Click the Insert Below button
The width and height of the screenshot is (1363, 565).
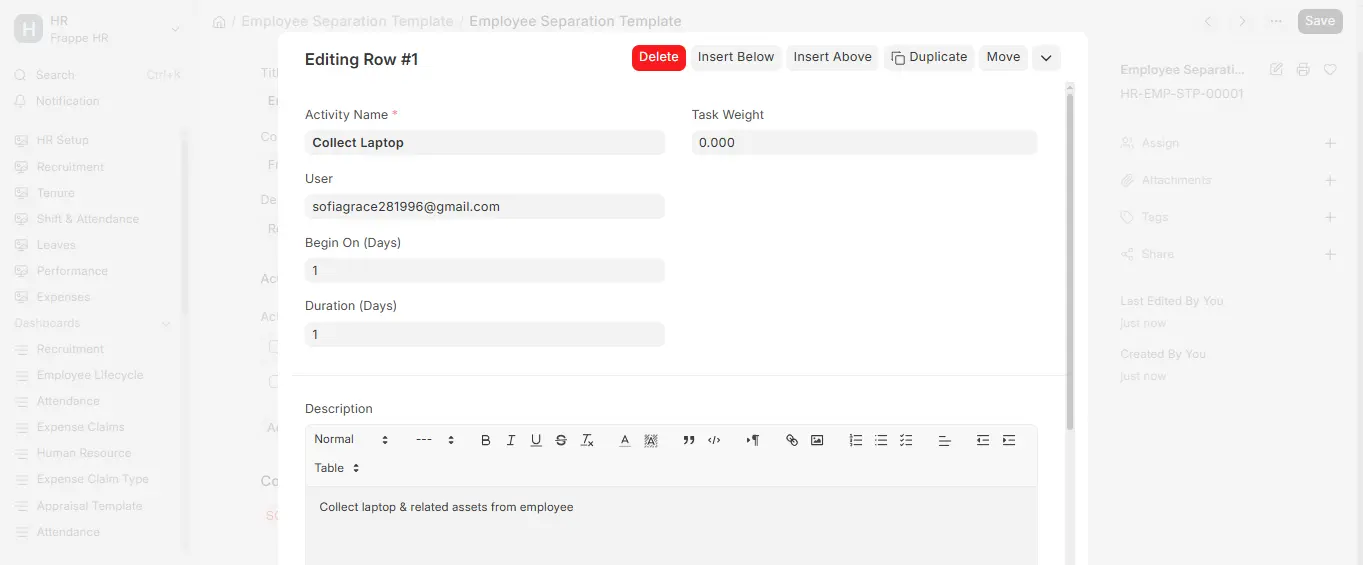pos(736,57)
